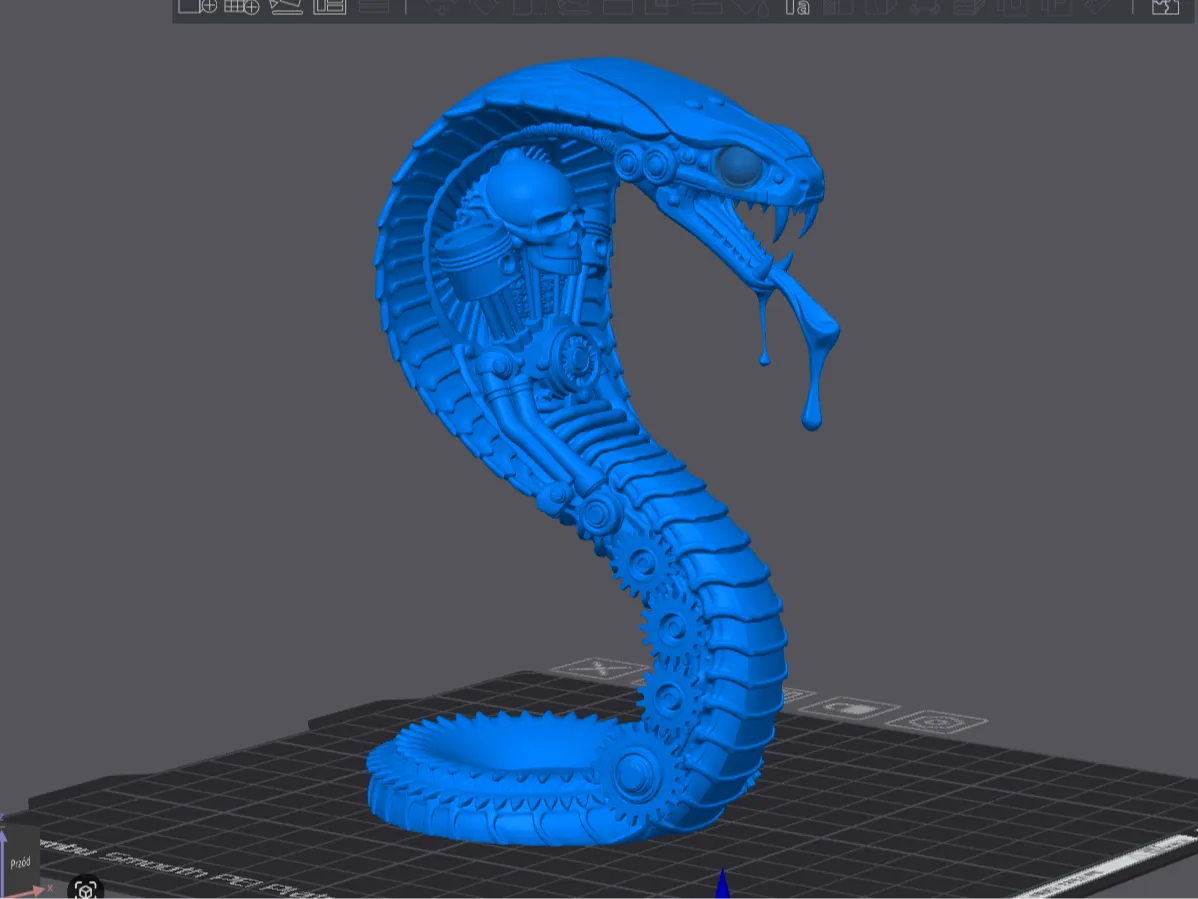Click the X remove-plate icon on the bed
Image resolution: width=1198 pixels, height=899 pixels.
598,669
